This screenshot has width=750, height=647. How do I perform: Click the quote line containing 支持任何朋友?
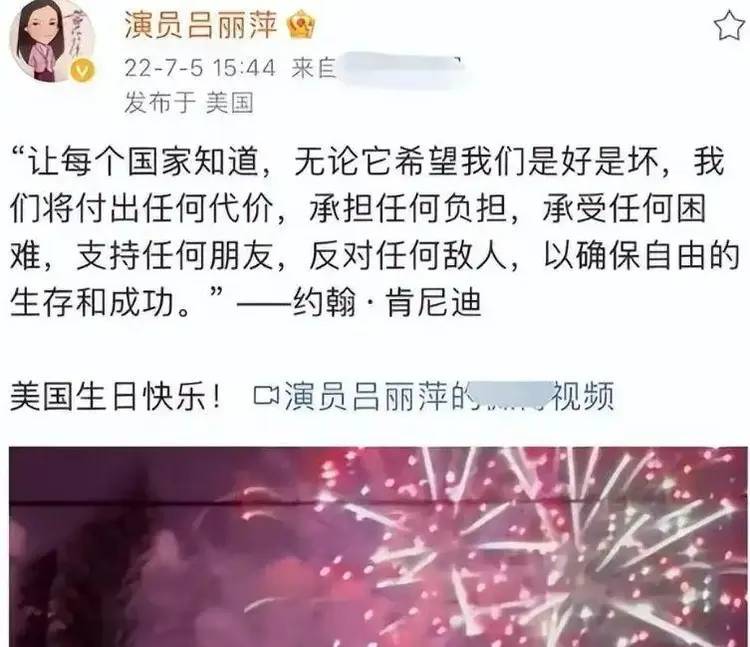(x=375, y=257)
